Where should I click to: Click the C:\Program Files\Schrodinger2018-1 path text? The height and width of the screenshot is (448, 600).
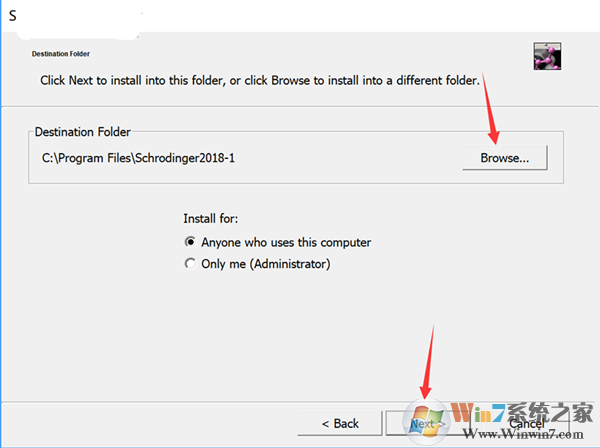pos(138,158)
